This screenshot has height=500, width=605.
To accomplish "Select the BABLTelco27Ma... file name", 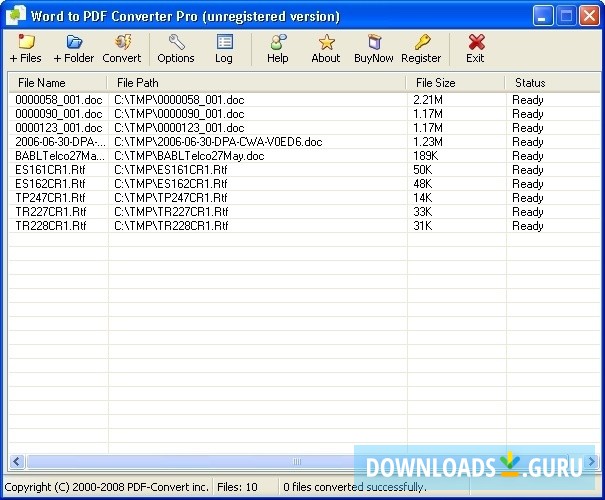I will (x=60, y=156).
